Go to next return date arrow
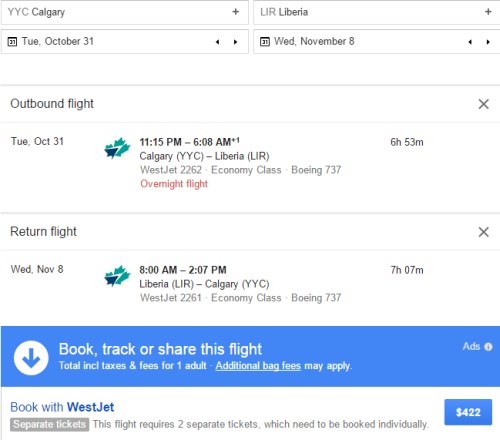The width and height of the screenshot is (500, 440). point(488,42)
